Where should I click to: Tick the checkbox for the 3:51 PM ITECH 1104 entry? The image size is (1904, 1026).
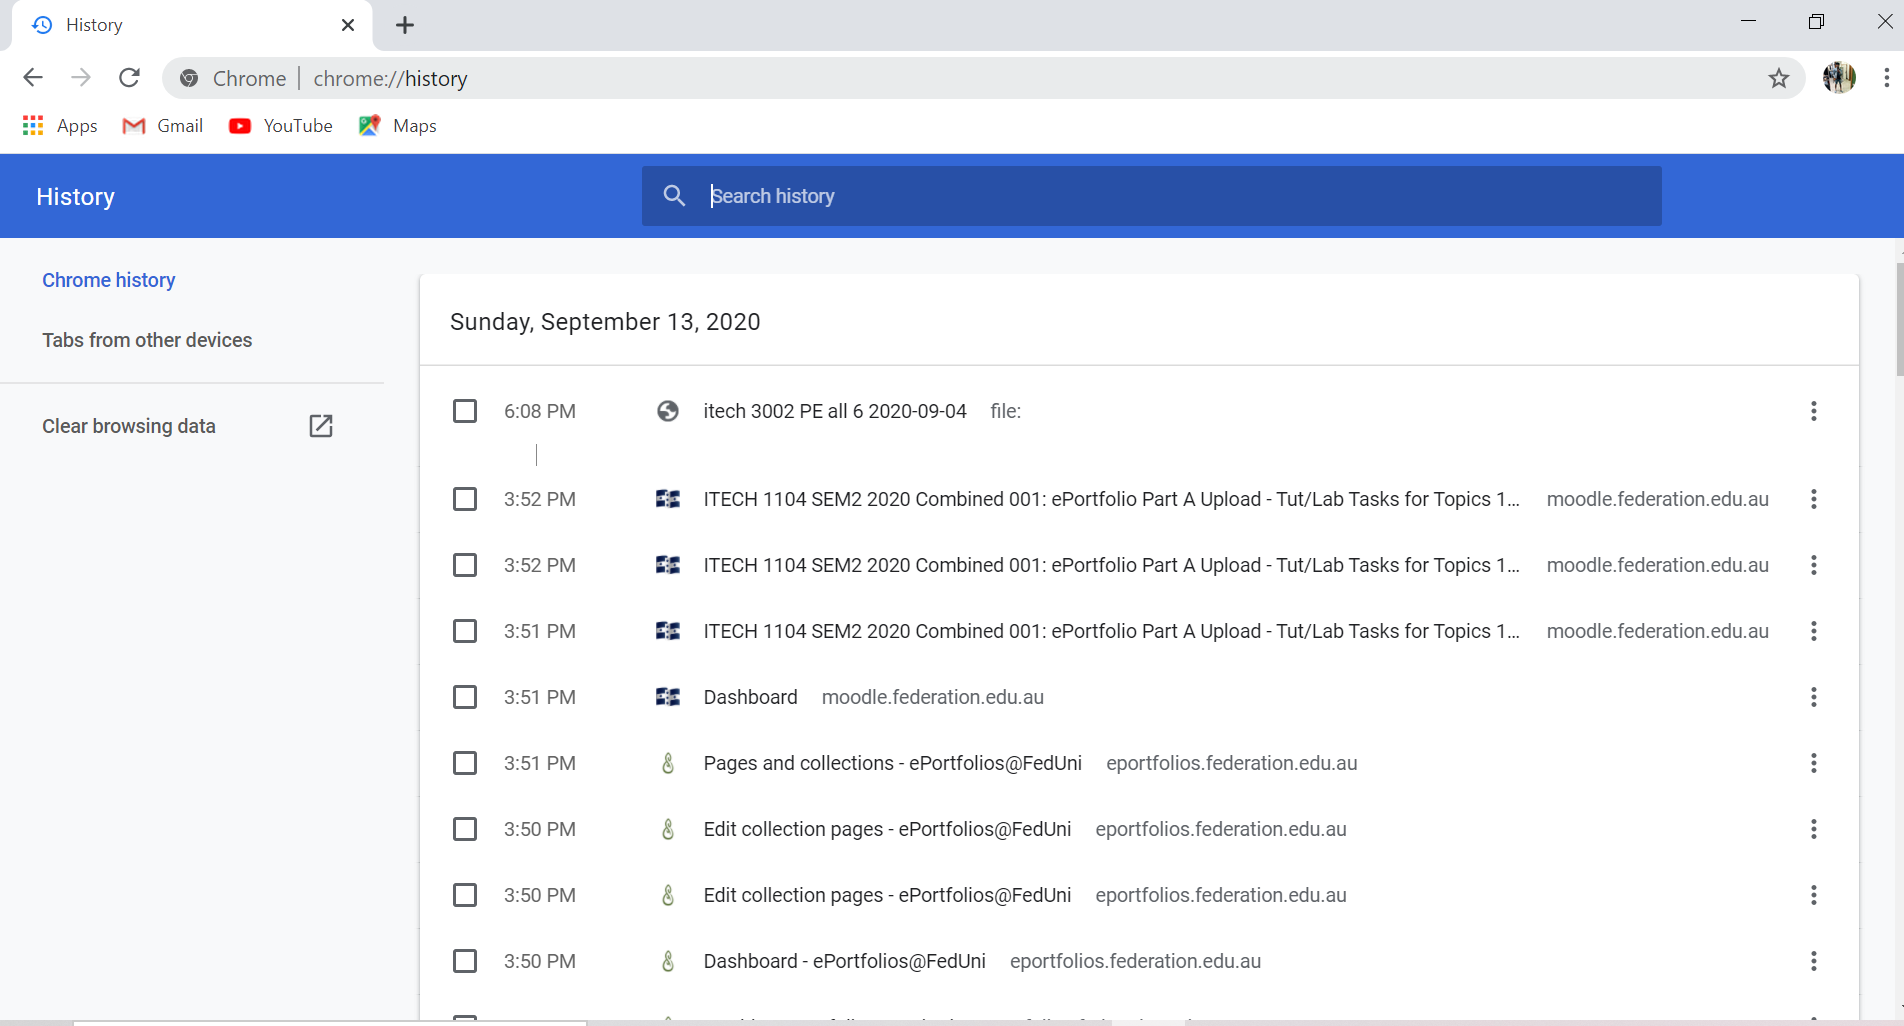[465, 631]
